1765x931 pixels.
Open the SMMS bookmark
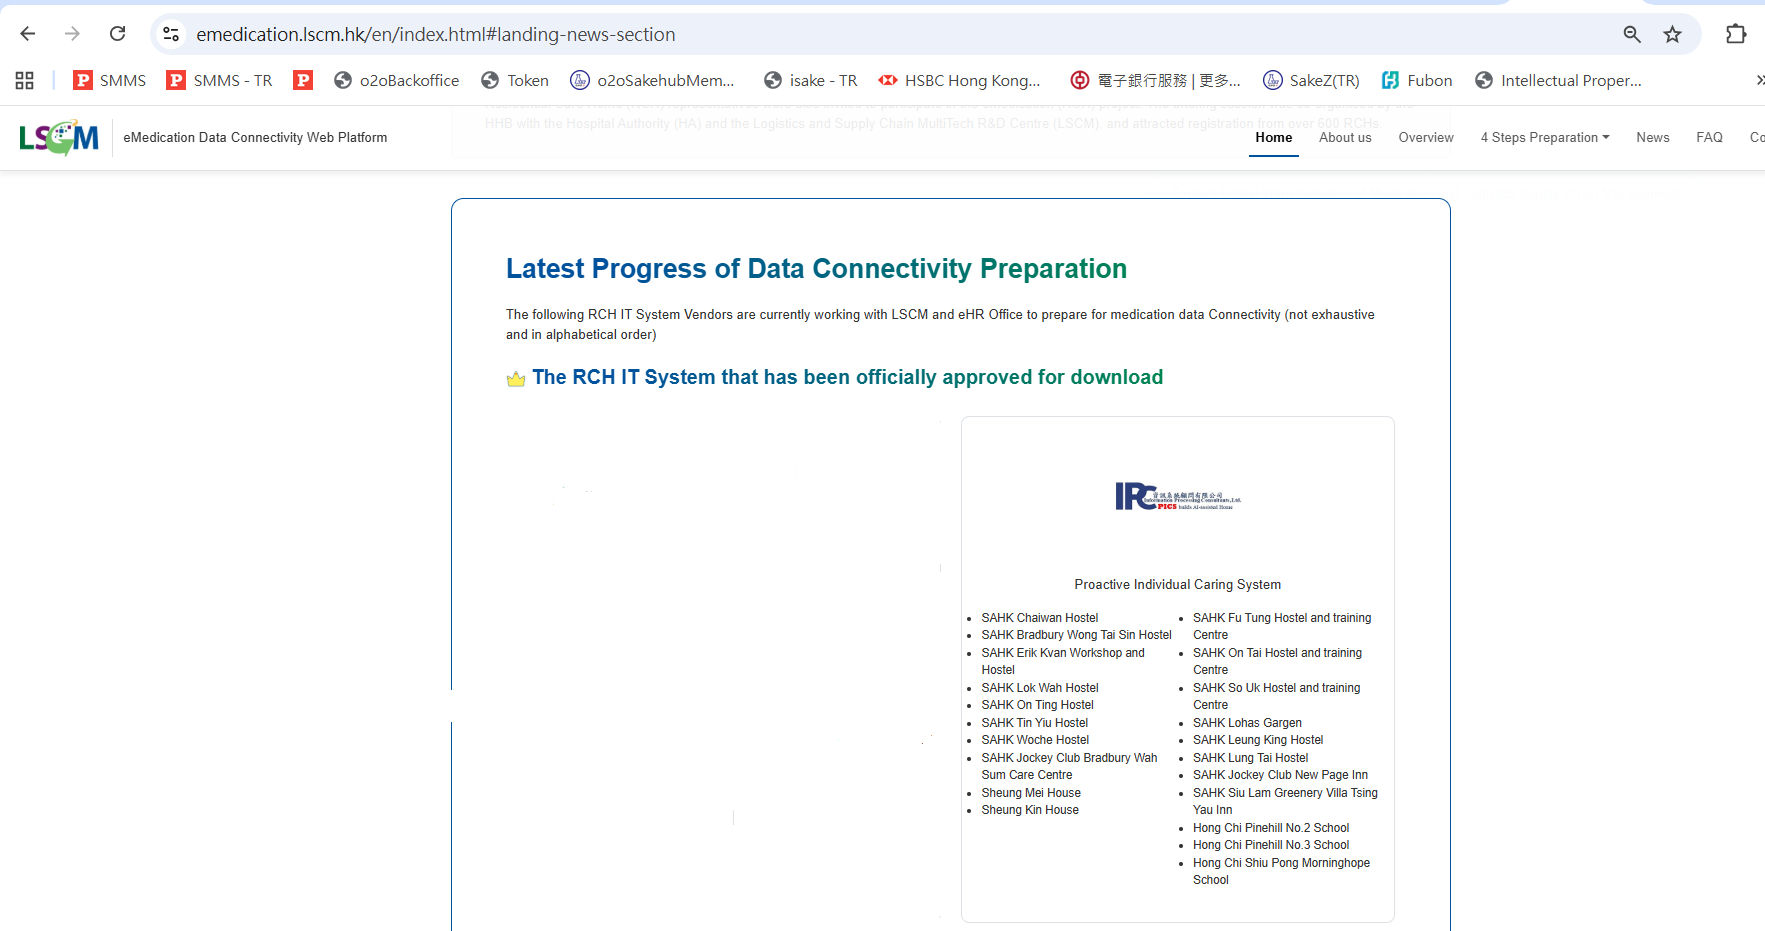click(110, 80)
